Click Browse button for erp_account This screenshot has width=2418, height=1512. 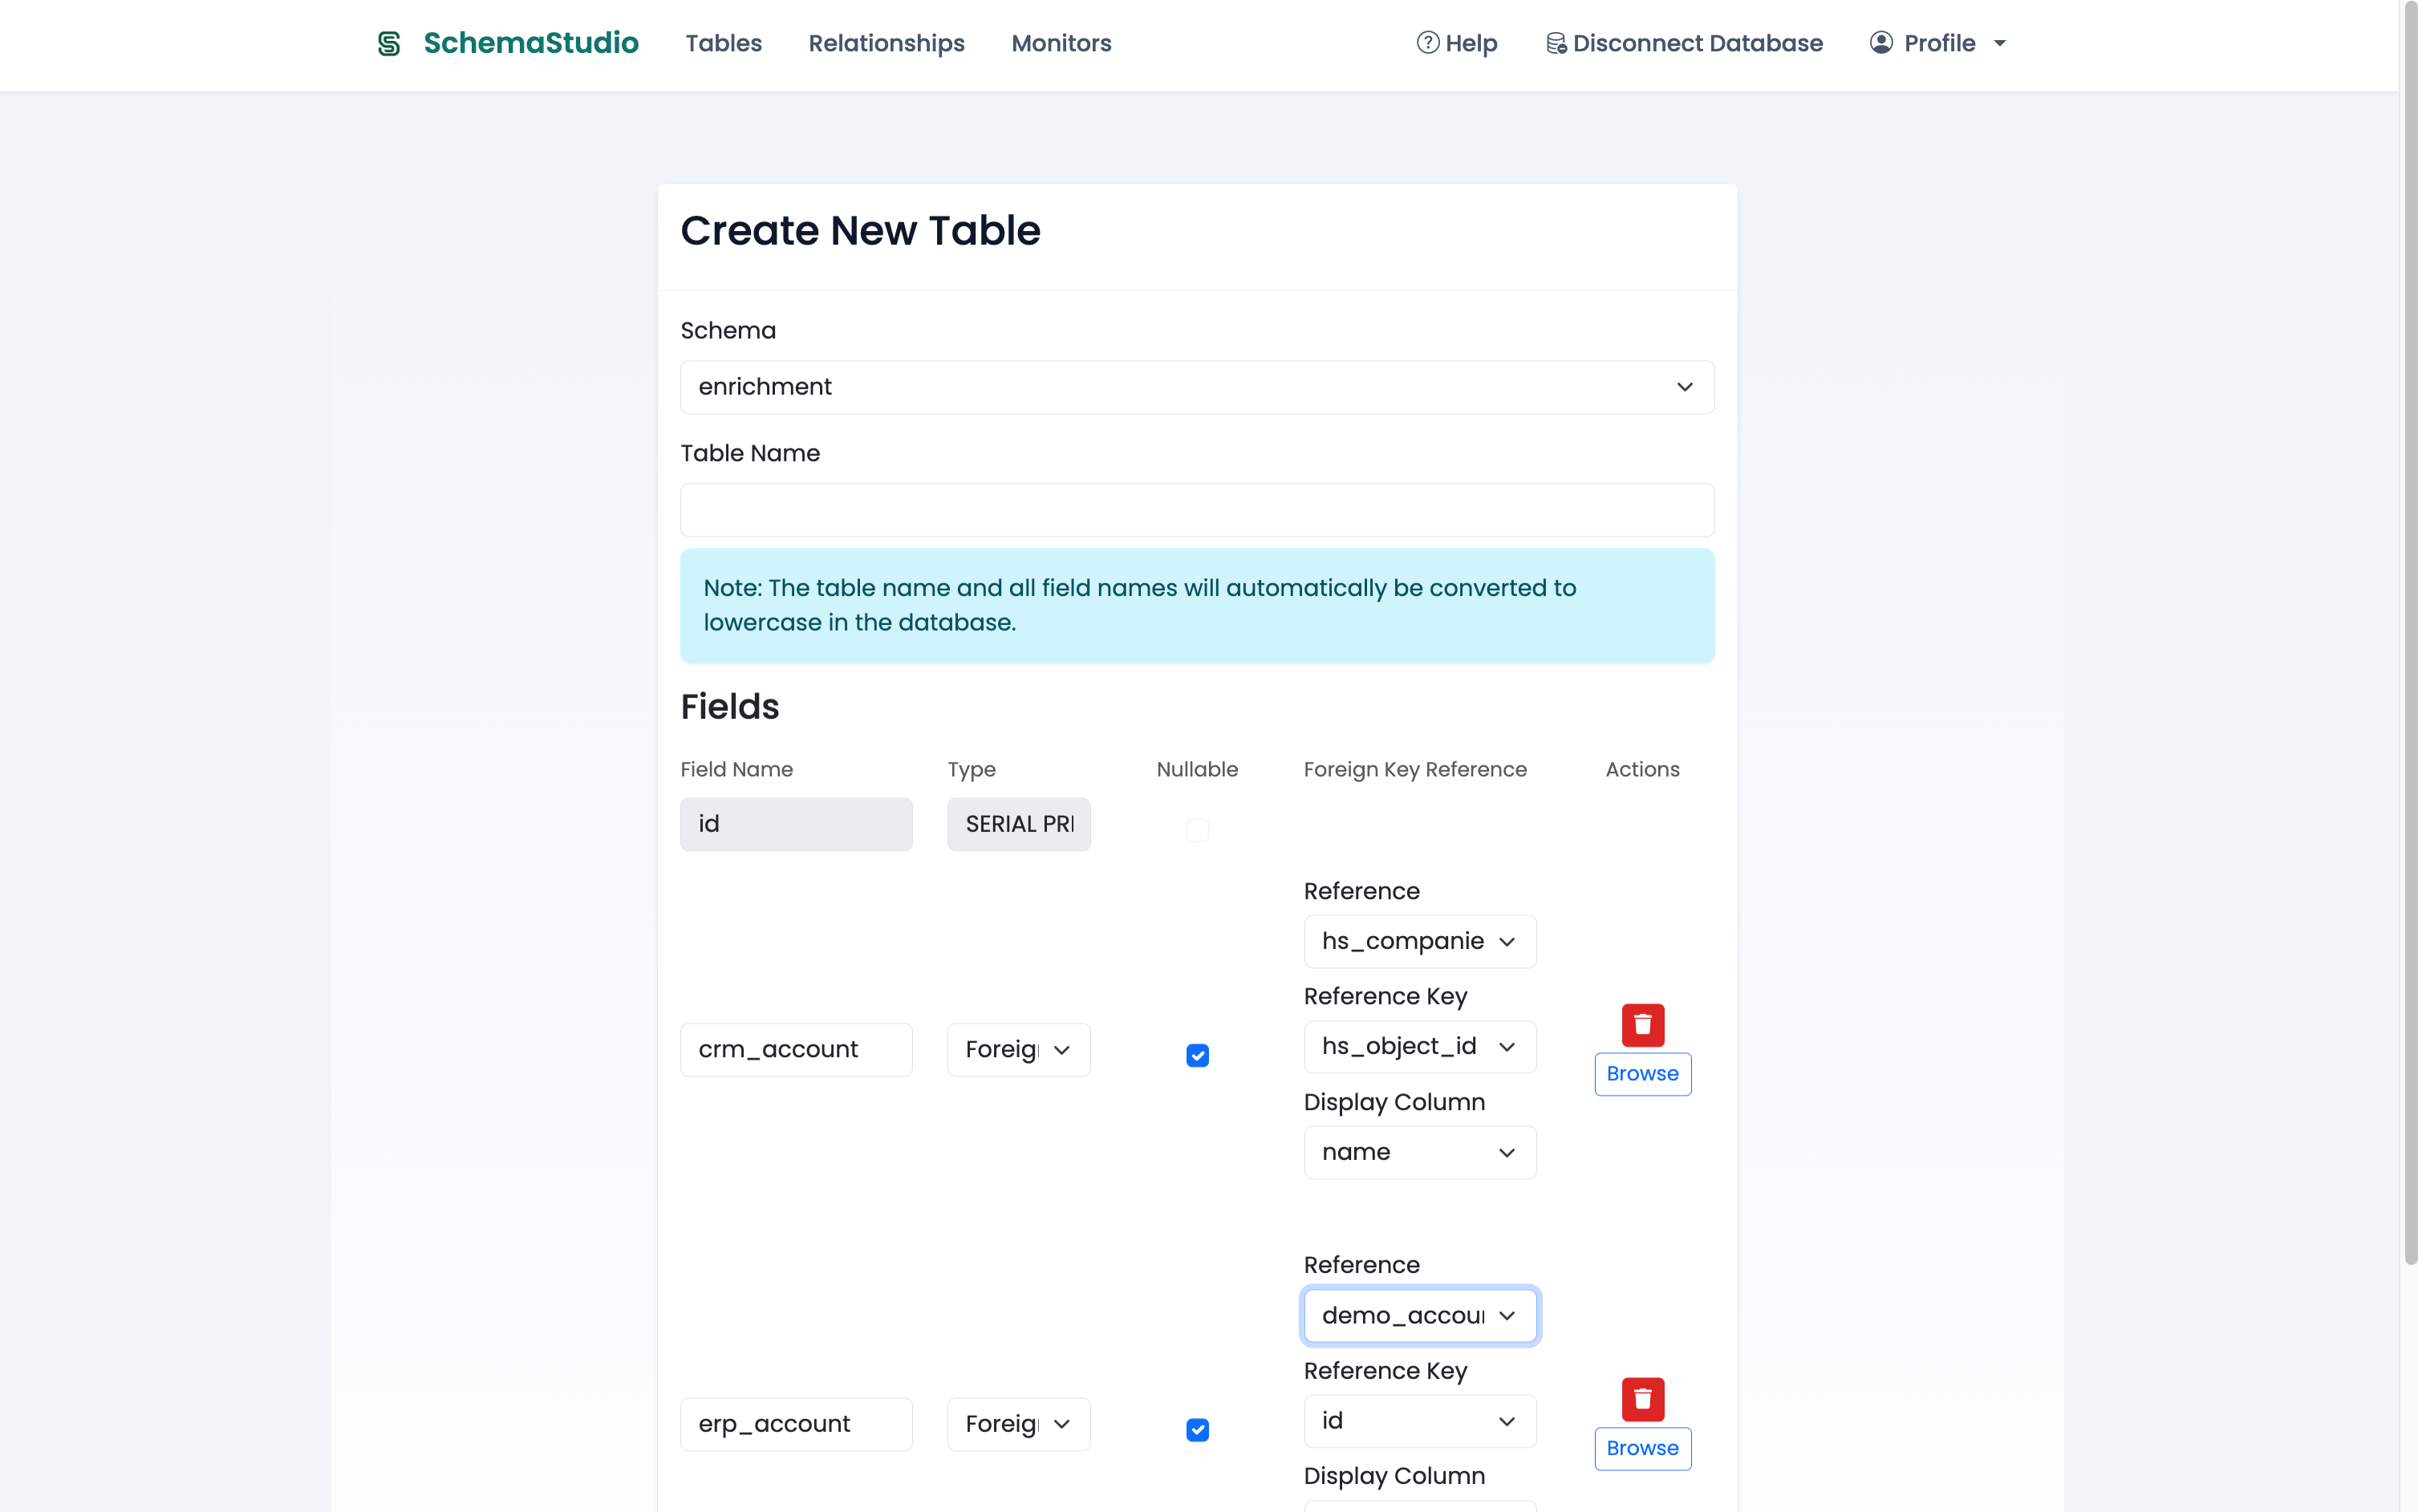click(x=1642, y=1448)
